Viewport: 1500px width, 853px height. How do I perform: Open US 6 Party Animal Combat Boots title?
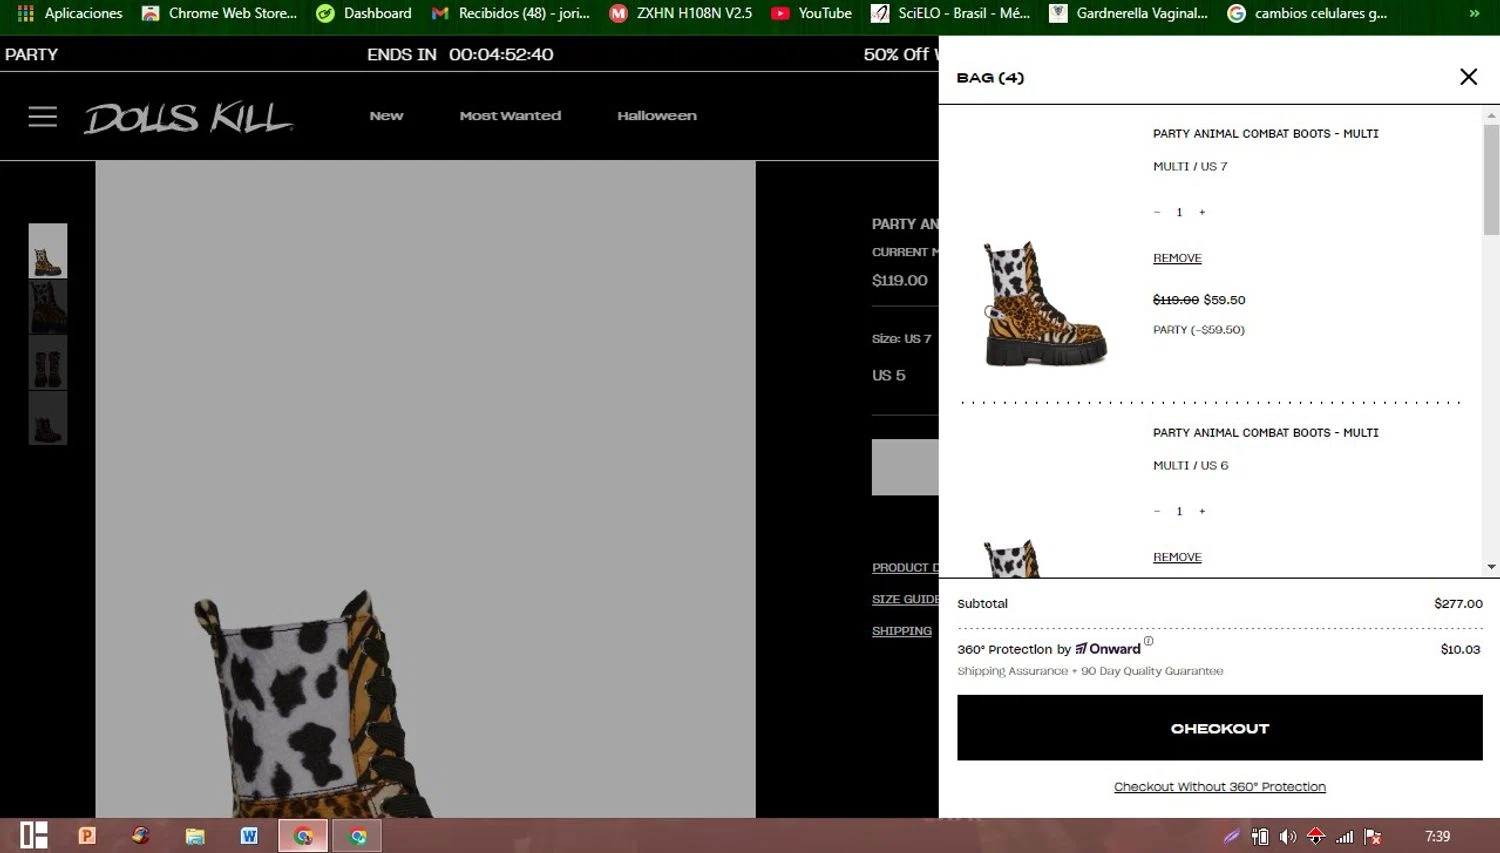(x=1265, y=432)
